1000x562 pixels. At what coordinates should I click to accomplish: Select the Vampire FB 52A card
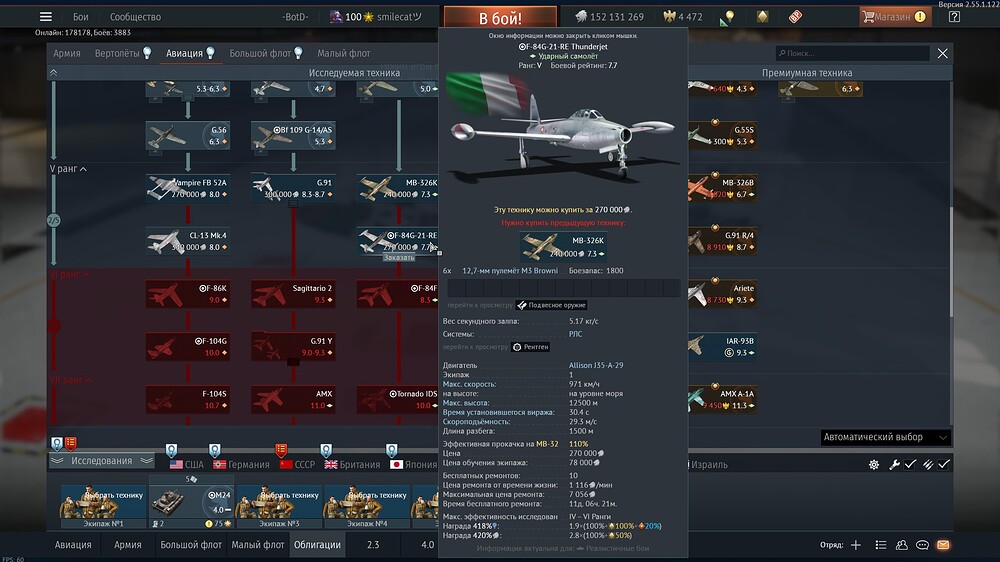(188, 188)
